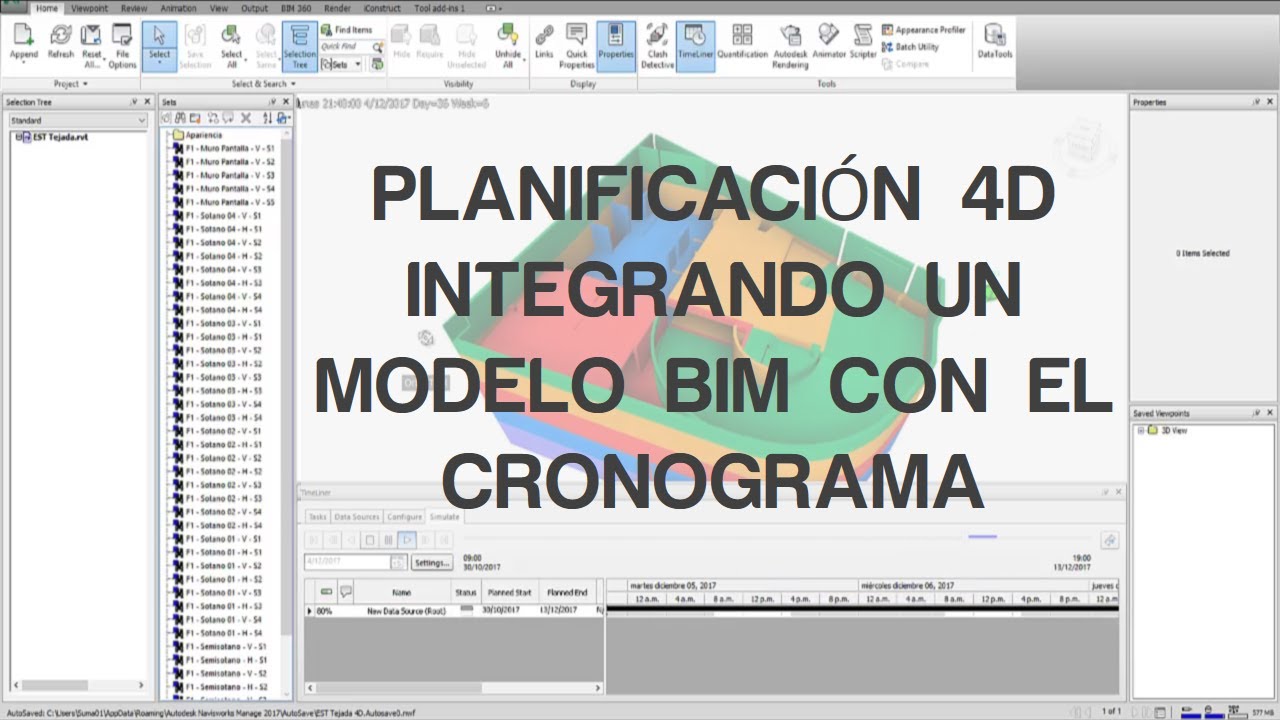Open the Batch Utility
This screenshot has width=1280, height=720.
[x=910, y=47]
